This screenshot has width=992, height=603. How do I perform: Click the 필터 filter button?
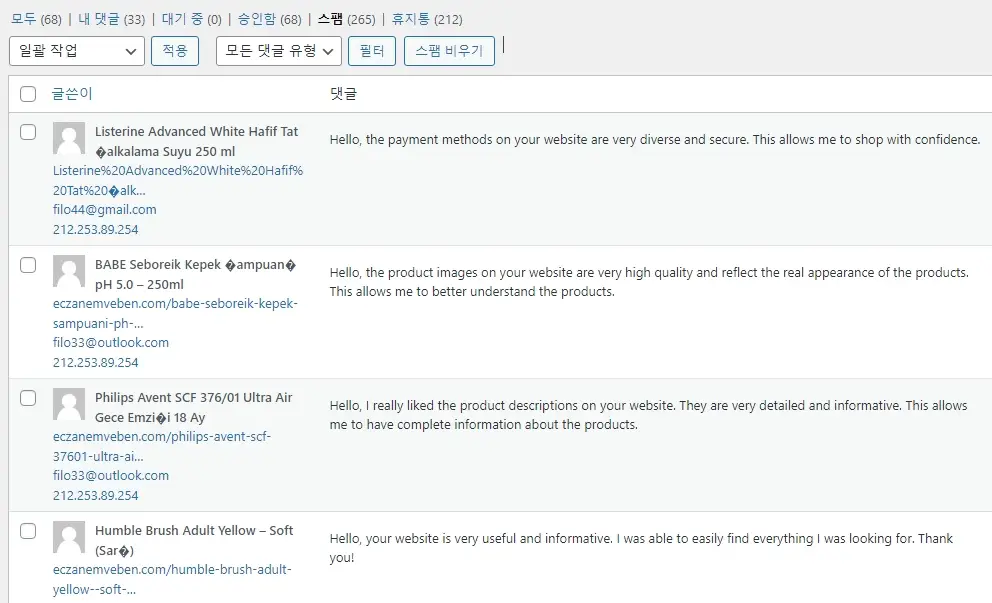click(x=372, y=51)
